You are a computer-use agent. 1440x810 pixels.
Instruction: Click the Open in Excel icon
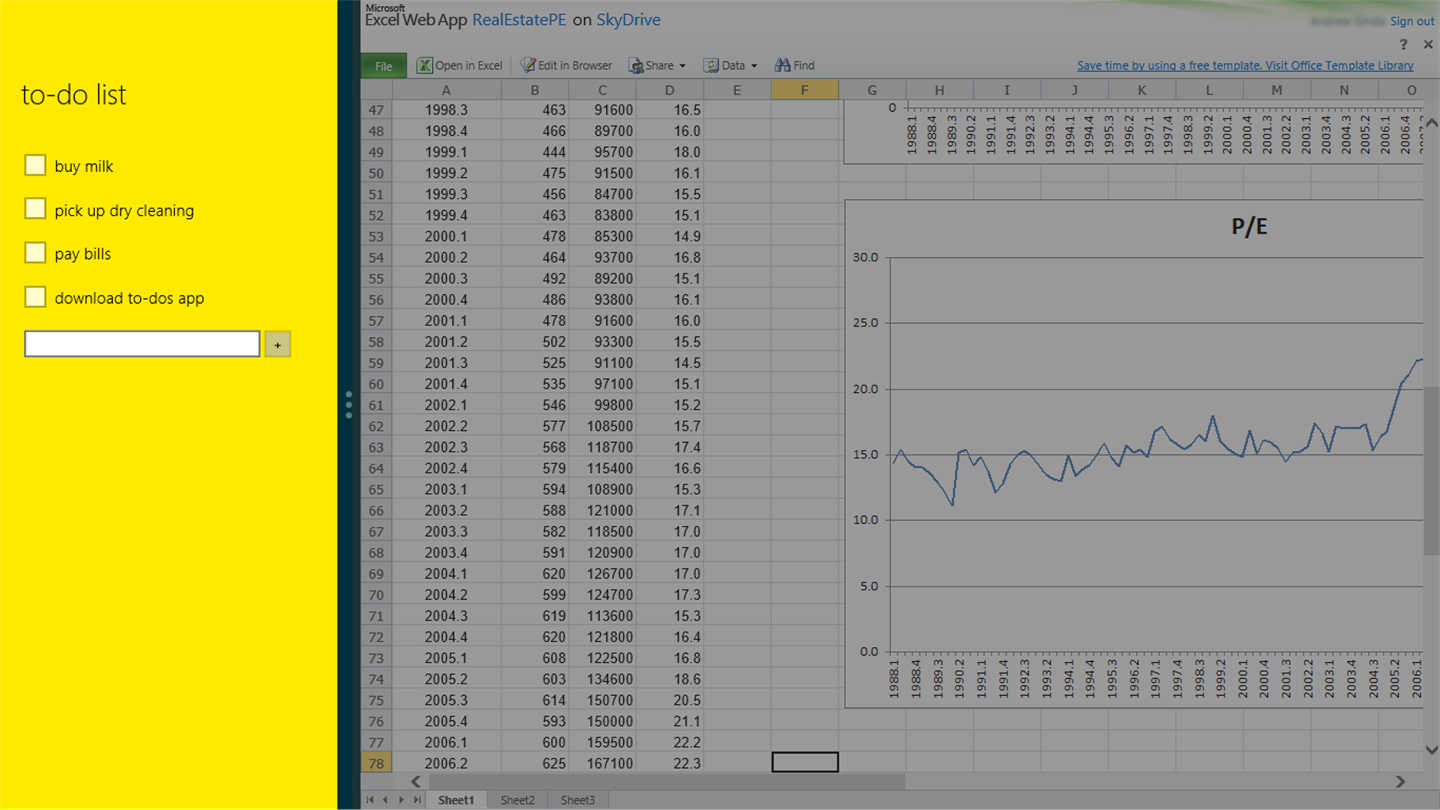pyautogui.click(x=424, y=65)
